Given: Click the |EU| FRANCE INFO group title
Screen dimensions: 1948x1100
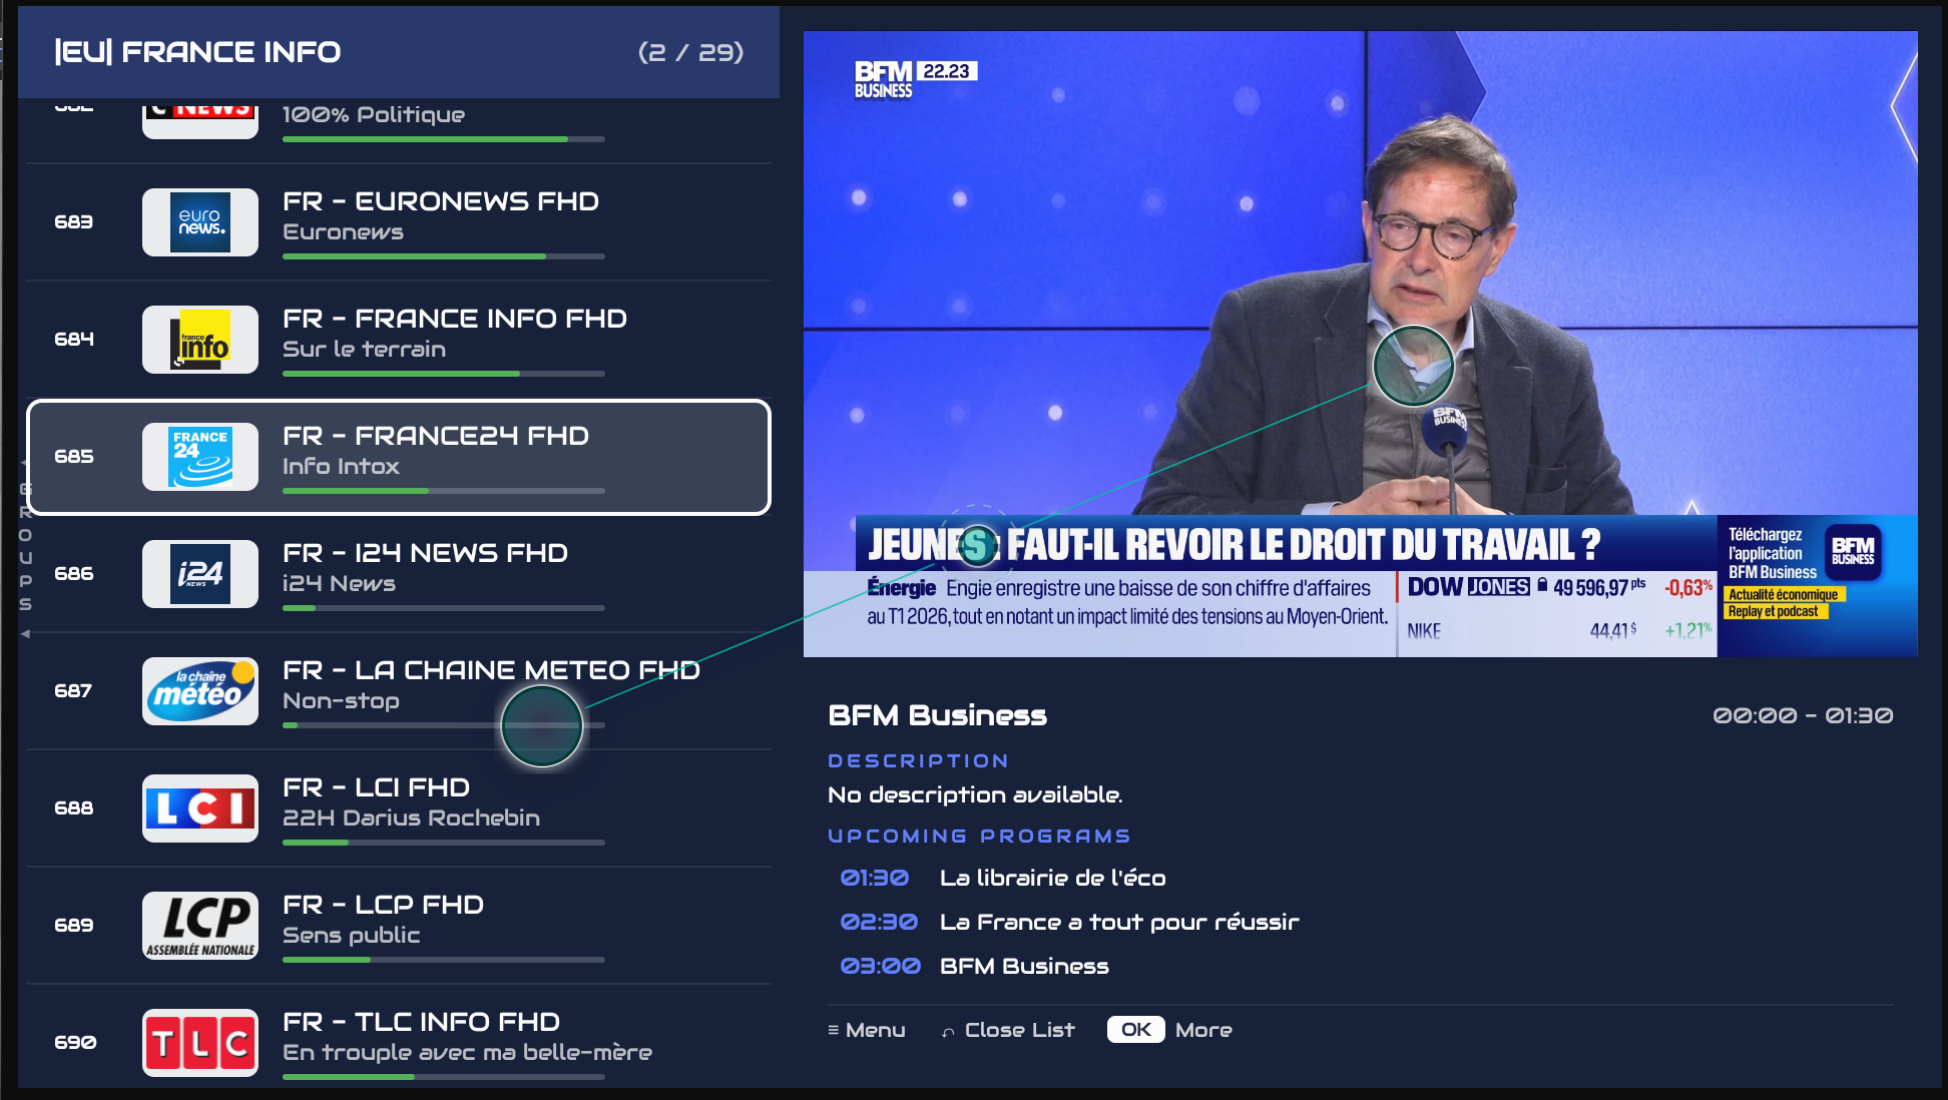Looking at the screenshot, I should click(x=197, y=52).
